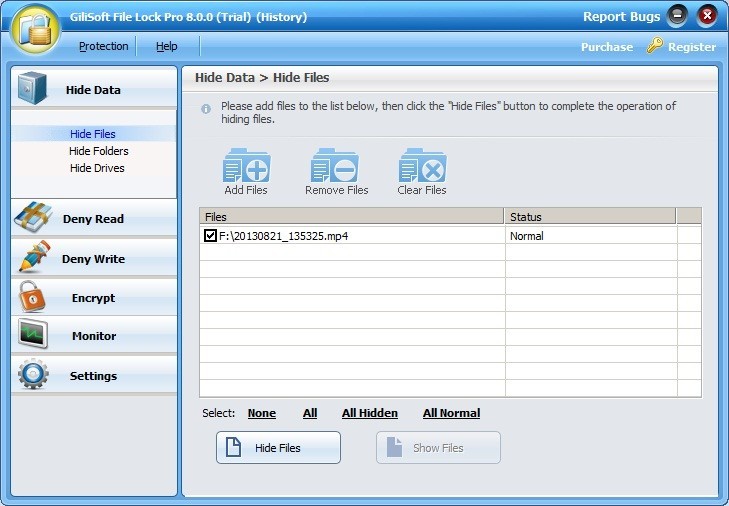Open the Protection menu
This screenshot has height=506, width=729.
(103, 46)
